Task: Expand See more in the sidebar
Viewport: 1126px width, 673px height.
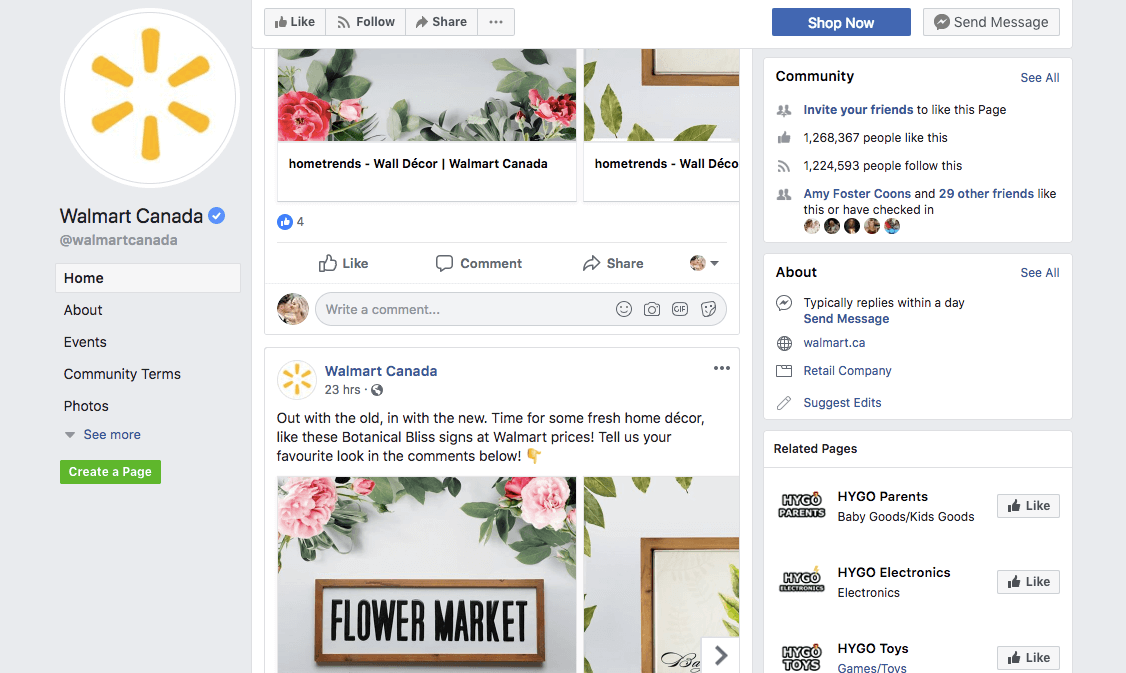Action: [111, 435]
